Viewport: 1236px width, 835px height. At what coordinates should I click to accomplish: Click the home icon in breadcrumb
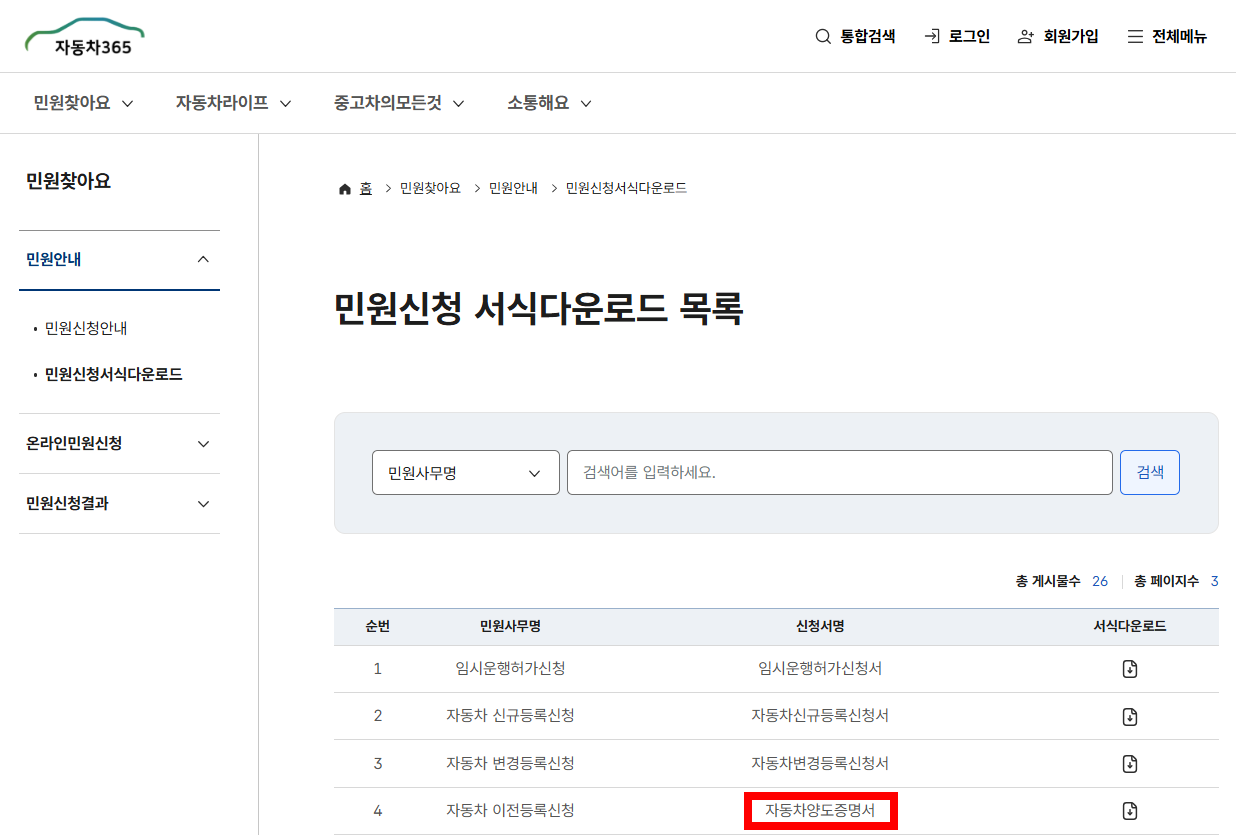click(345, 189)
